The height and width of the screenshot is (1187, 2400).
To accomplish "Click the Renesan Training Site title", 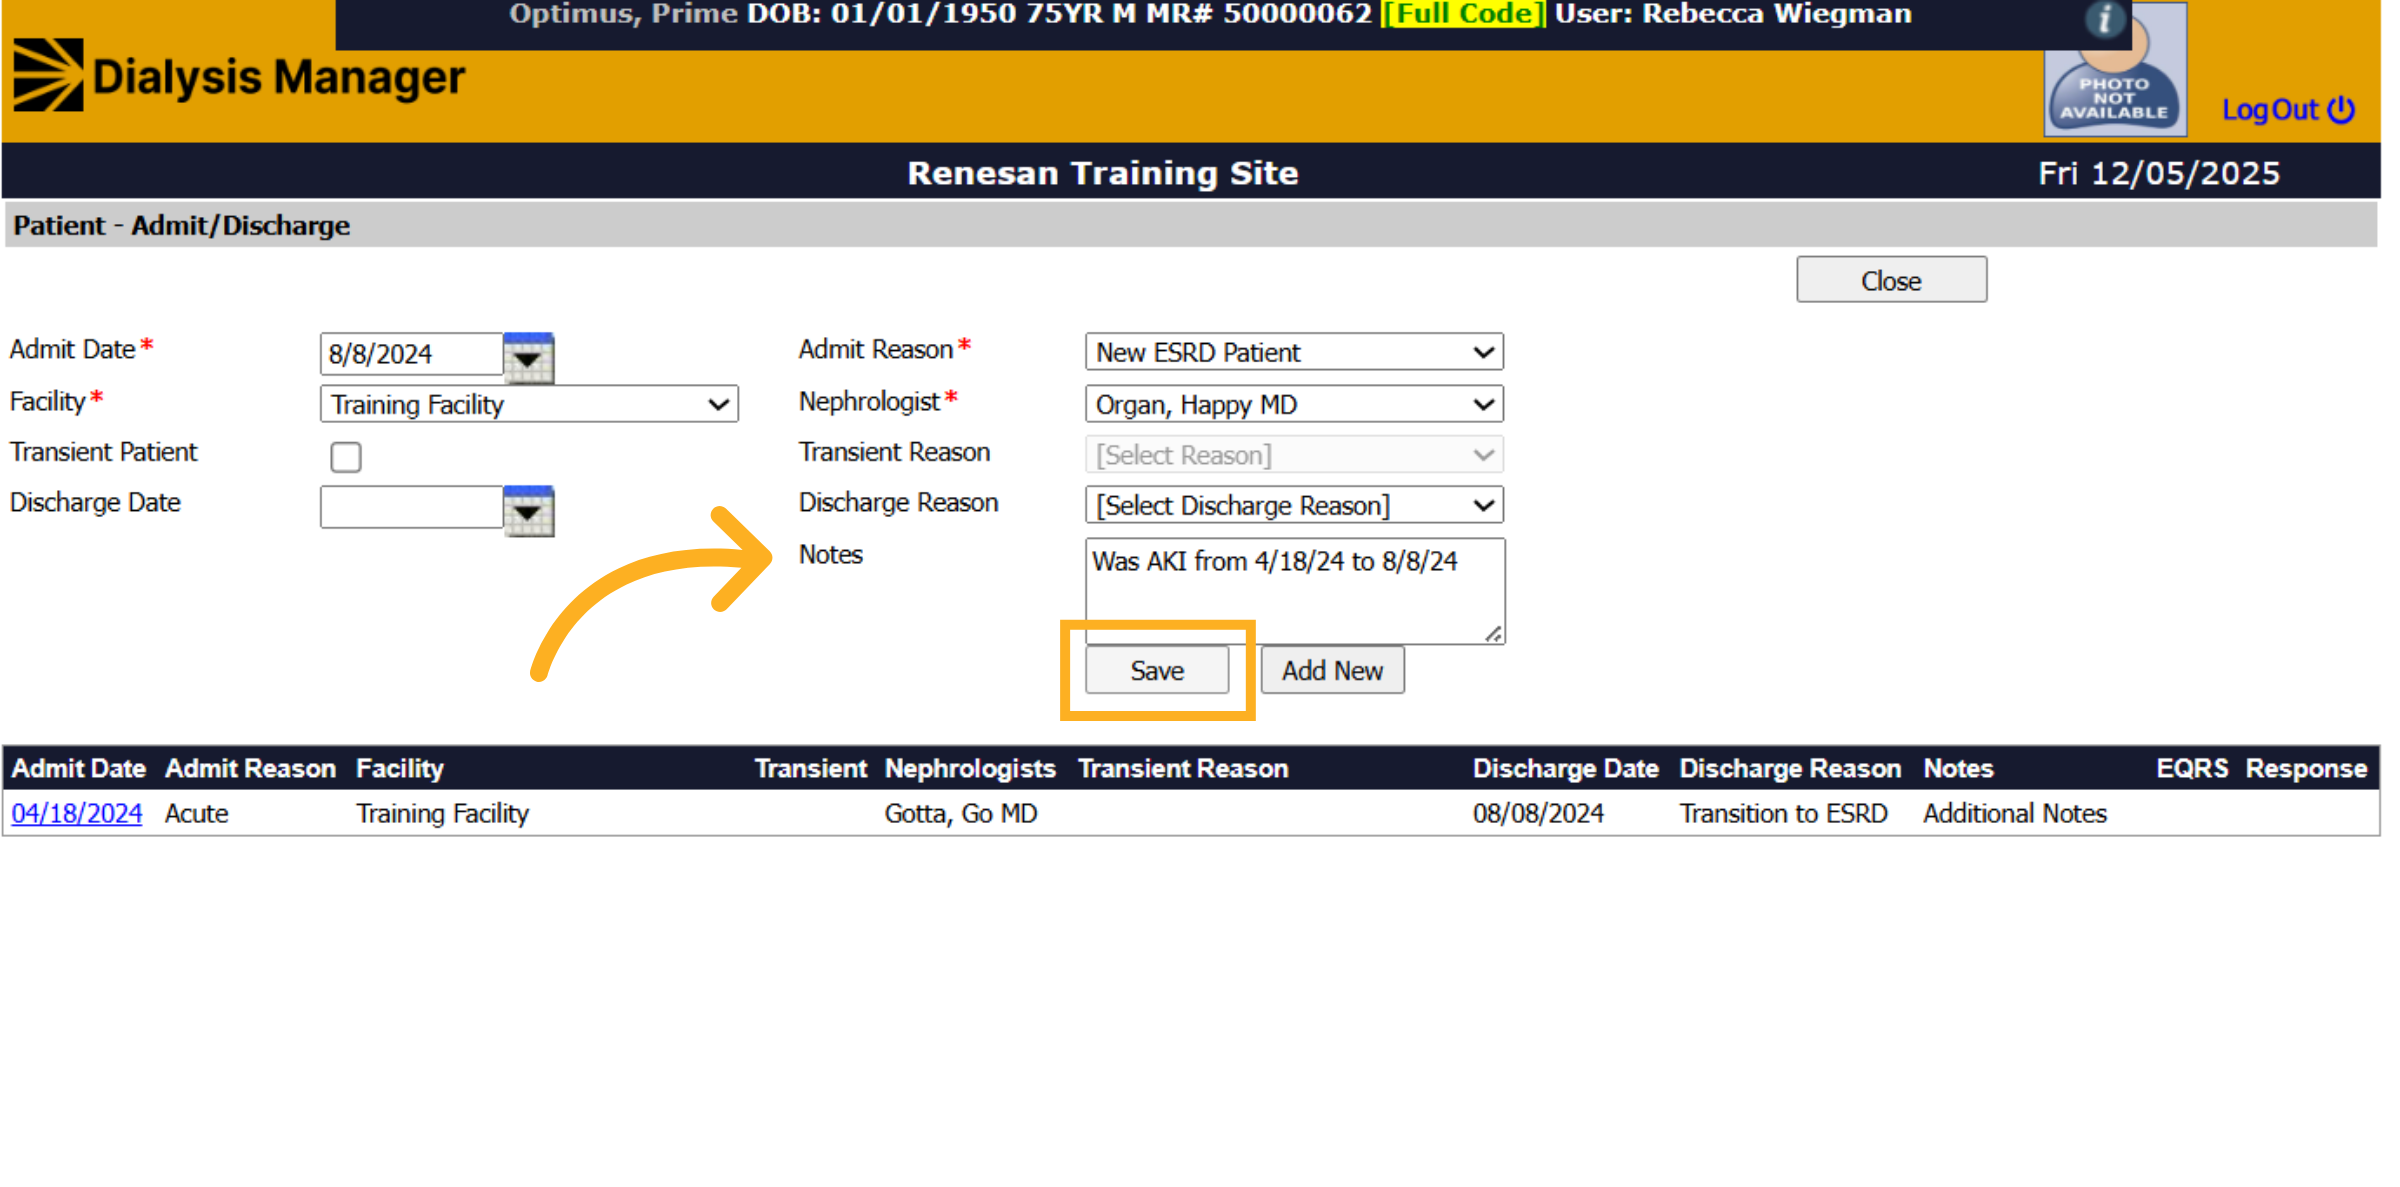I will tap(1102, 173).
